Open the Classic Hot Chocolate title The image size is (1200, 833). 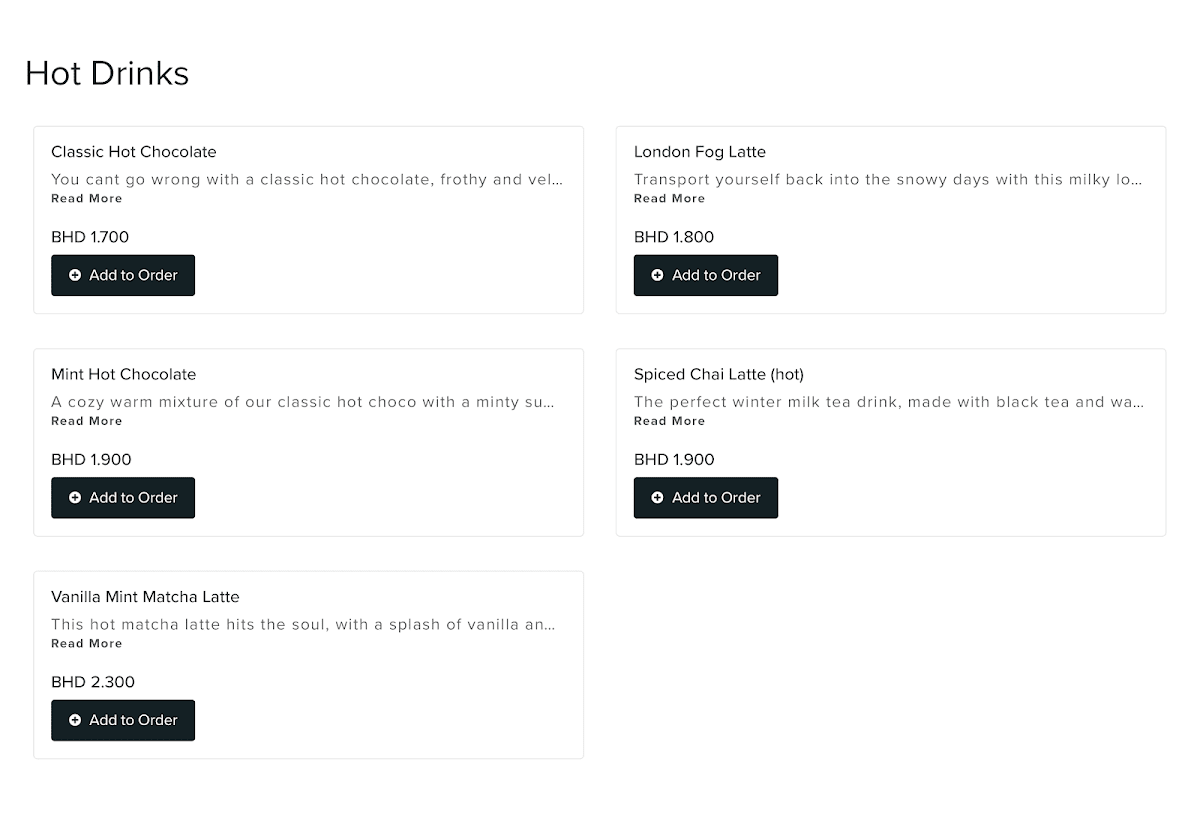click(134, 152)
